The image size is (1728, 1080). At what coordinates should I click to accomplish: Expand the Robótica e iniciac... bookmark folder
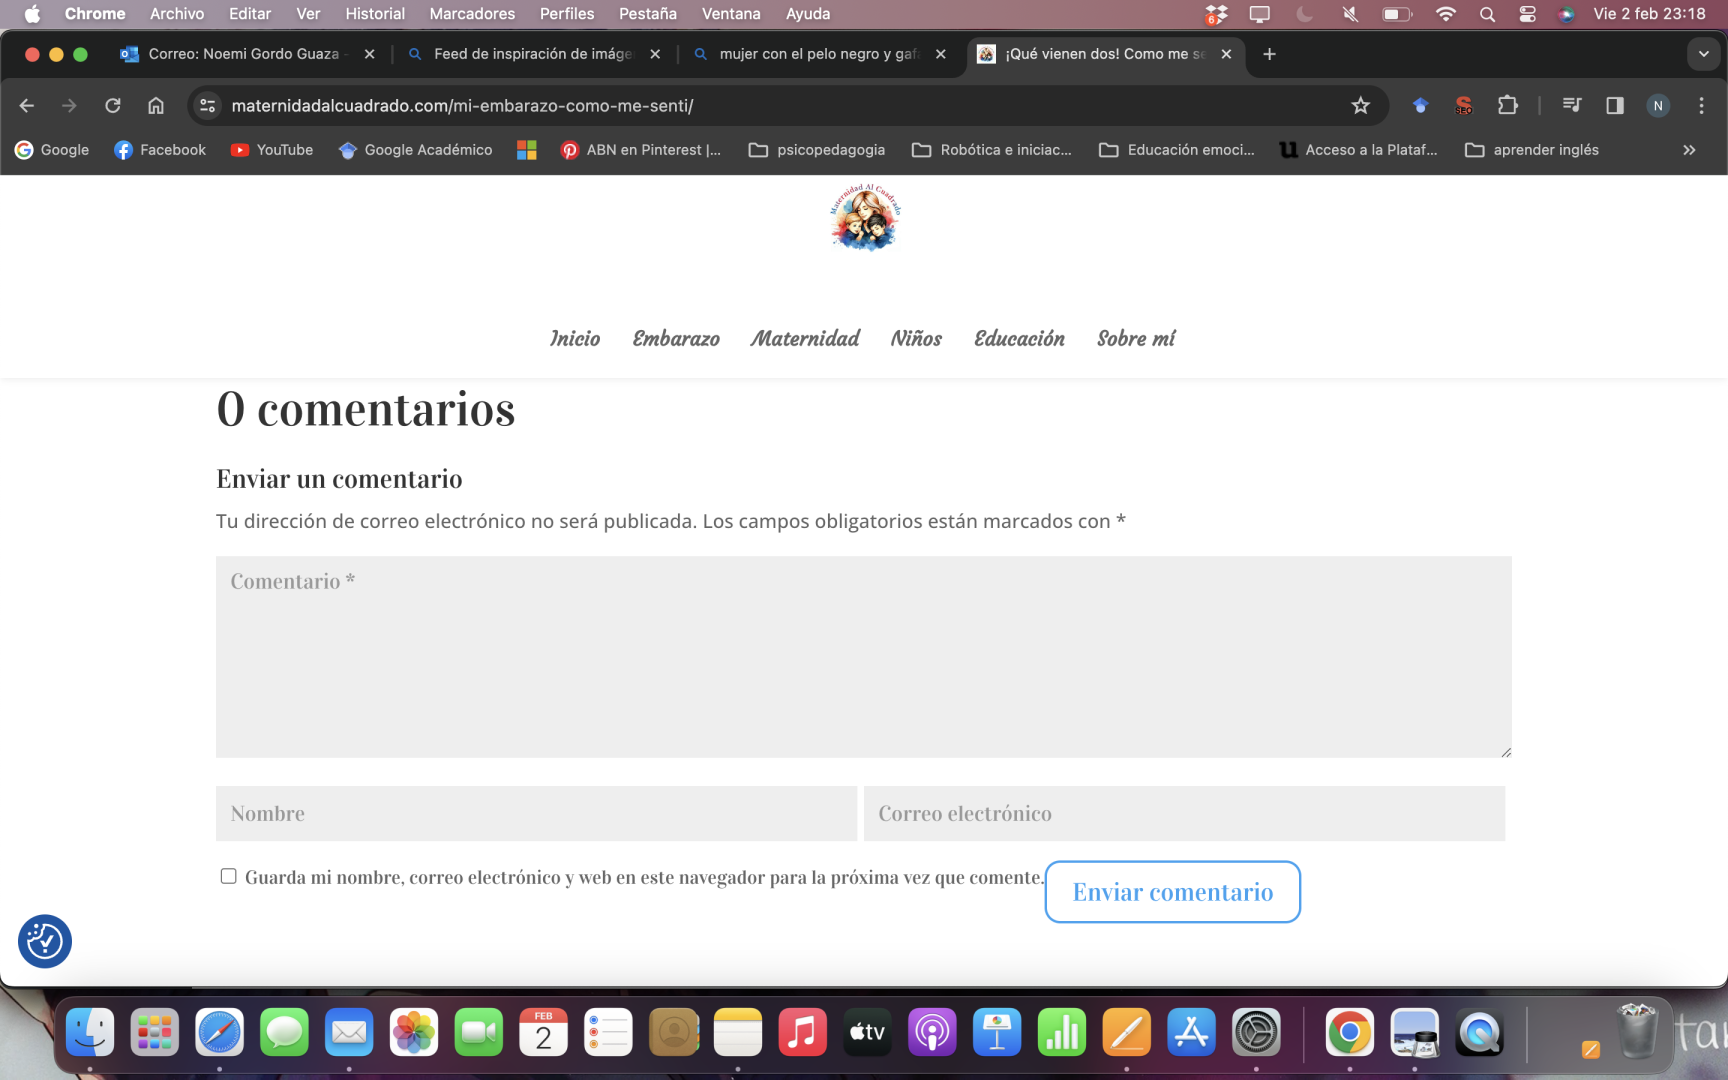[991, 150]
